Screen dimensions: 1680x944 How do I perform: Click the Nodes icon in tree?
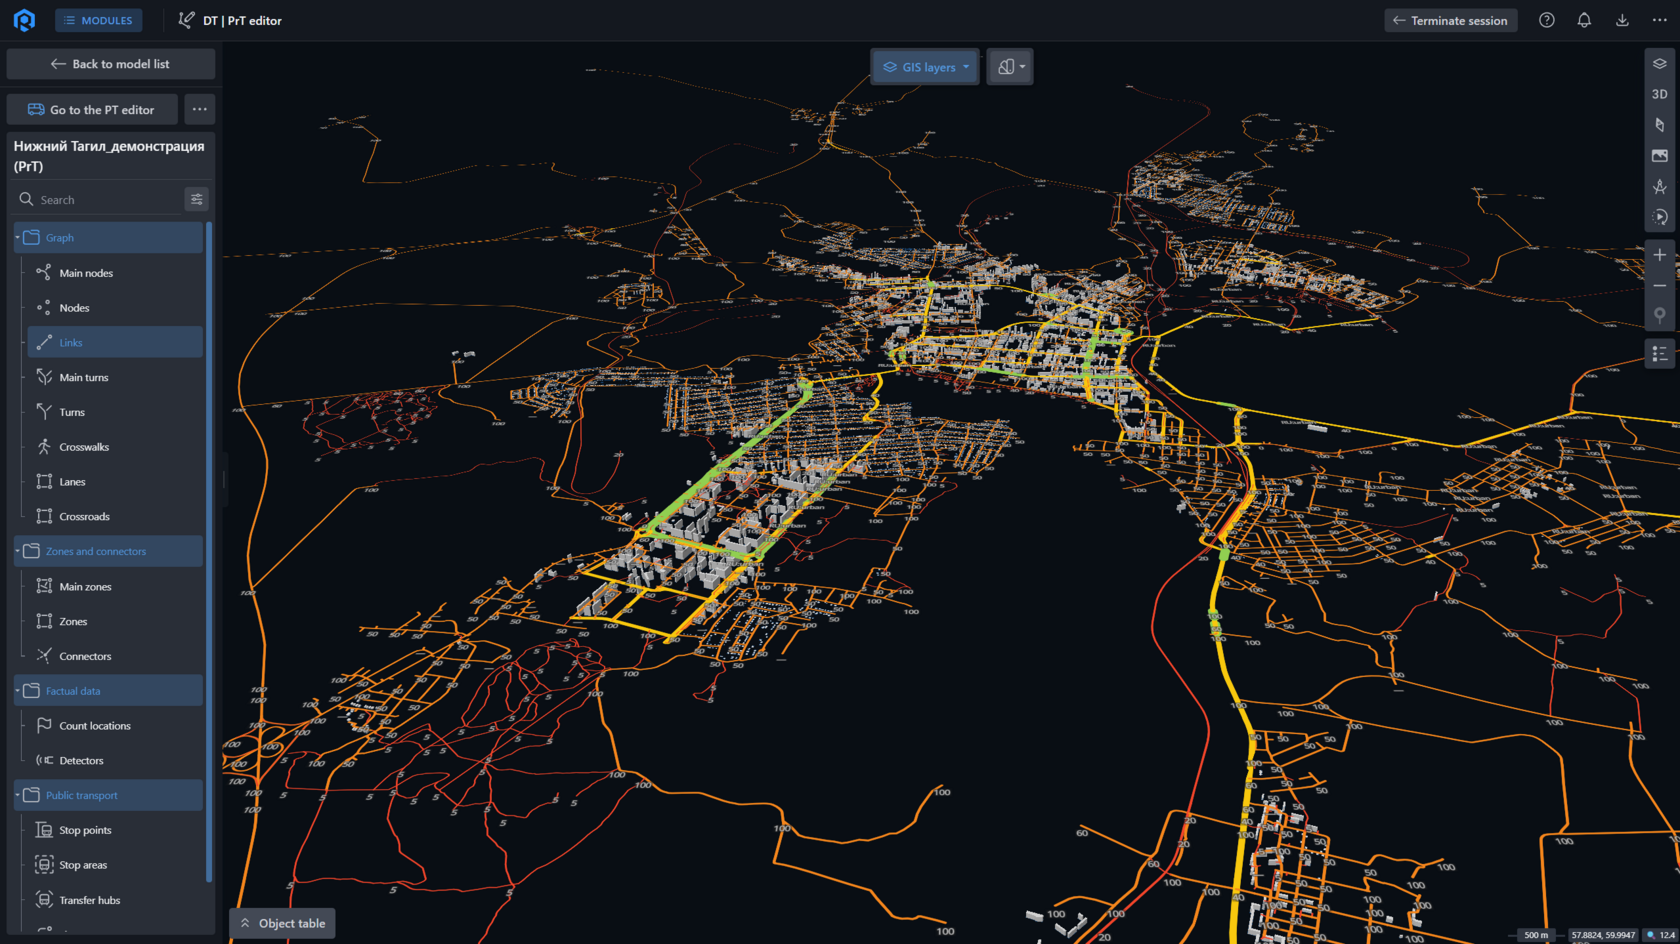coord(44,307)
